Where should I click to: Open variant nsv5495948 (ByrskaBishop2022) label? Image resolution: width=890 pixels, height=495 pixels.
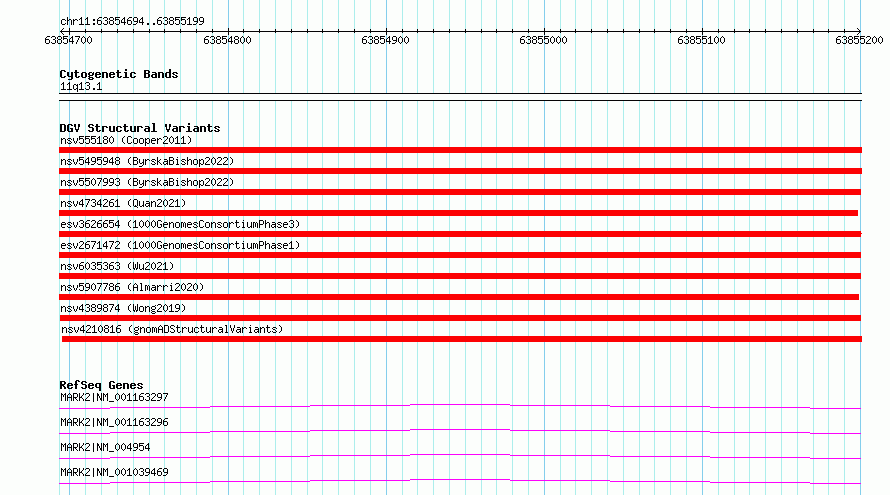(147, 161)
